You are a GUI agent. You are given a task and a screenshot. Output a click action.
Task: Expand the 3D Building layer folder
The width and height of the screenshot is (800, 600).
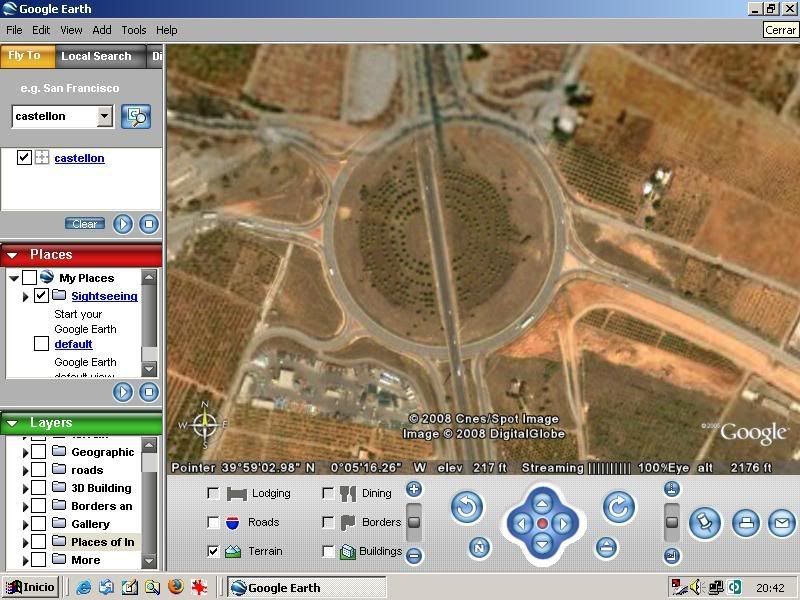pyautogui.click(x=26, y=488)
